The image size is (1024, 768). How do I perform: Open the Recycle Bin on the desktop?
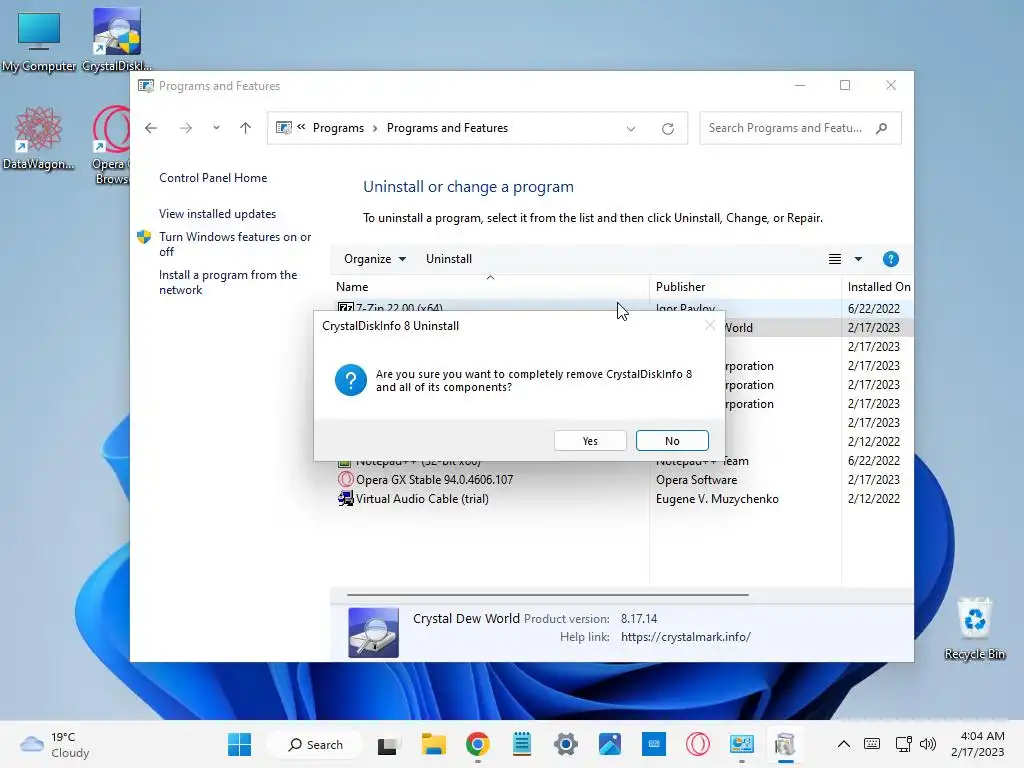coord(974,629)
